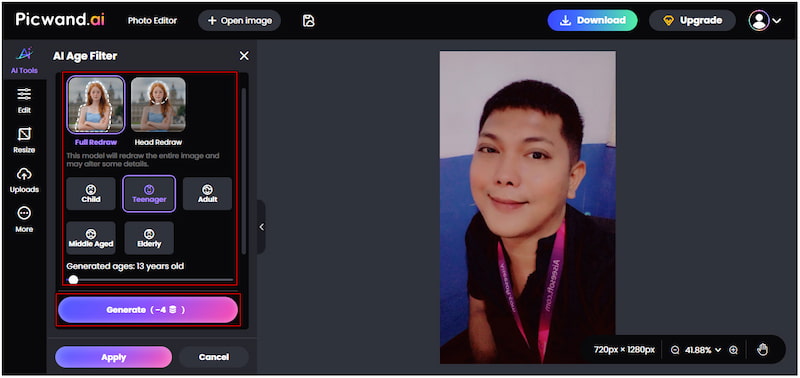
Task: Click the 'Generated ages: 13 years old' label
Action: coord(125,266)
